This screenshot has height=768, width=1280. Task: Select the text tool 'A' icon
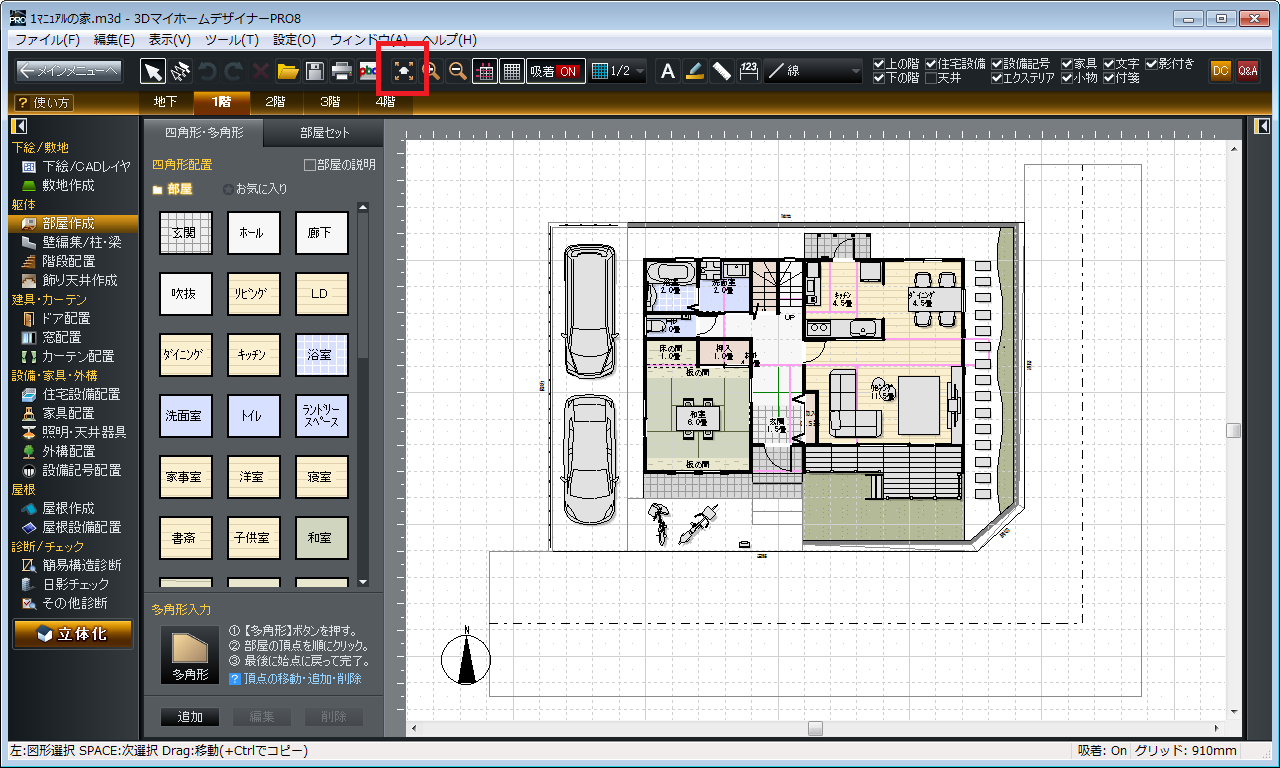coord(668,71)
